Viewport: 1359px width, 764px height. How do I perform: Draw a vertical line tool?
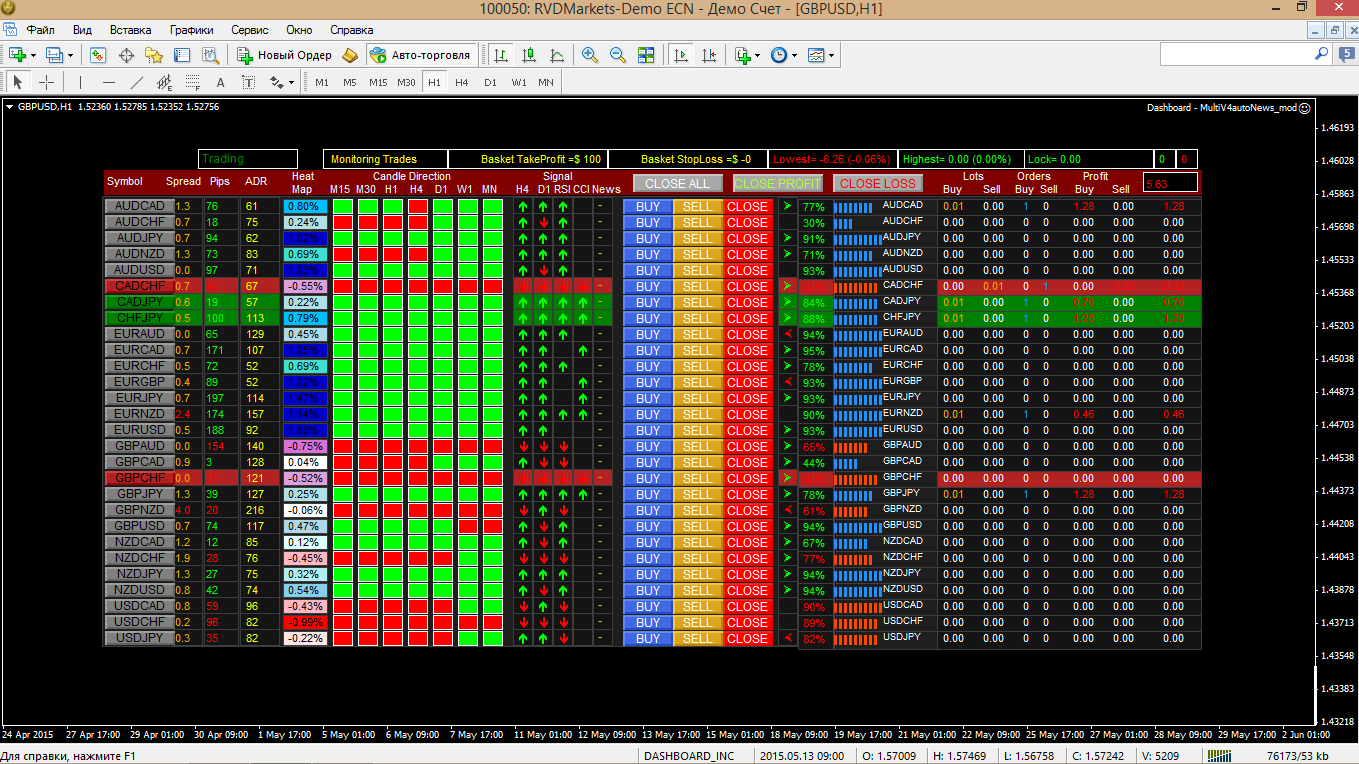pyautogui.click(x=81, y=82)
